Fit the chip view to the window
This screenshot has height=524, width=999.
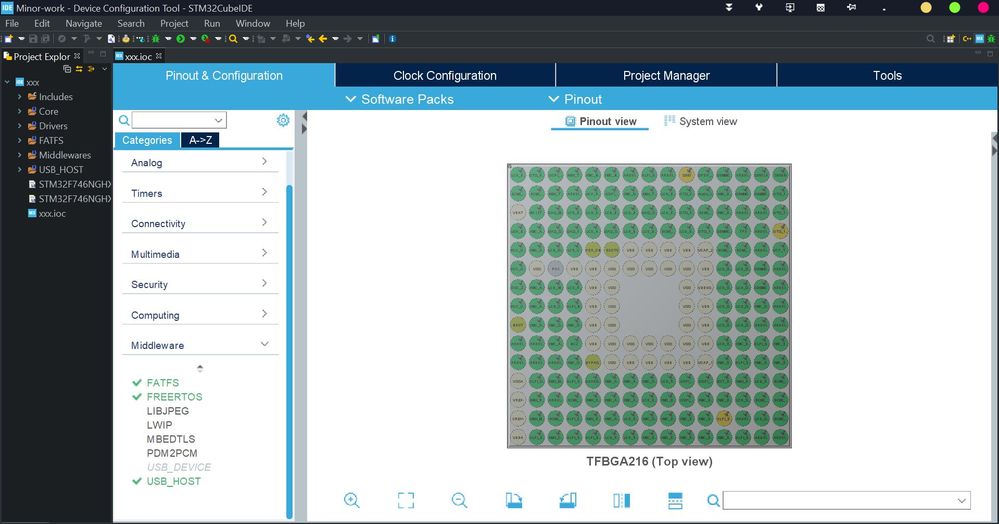406,500
